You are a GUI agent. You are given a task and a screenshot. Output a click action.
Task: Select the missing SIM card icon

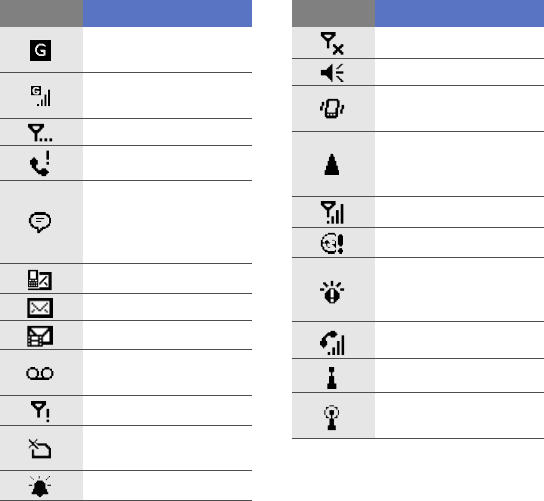tap(40, 449)
